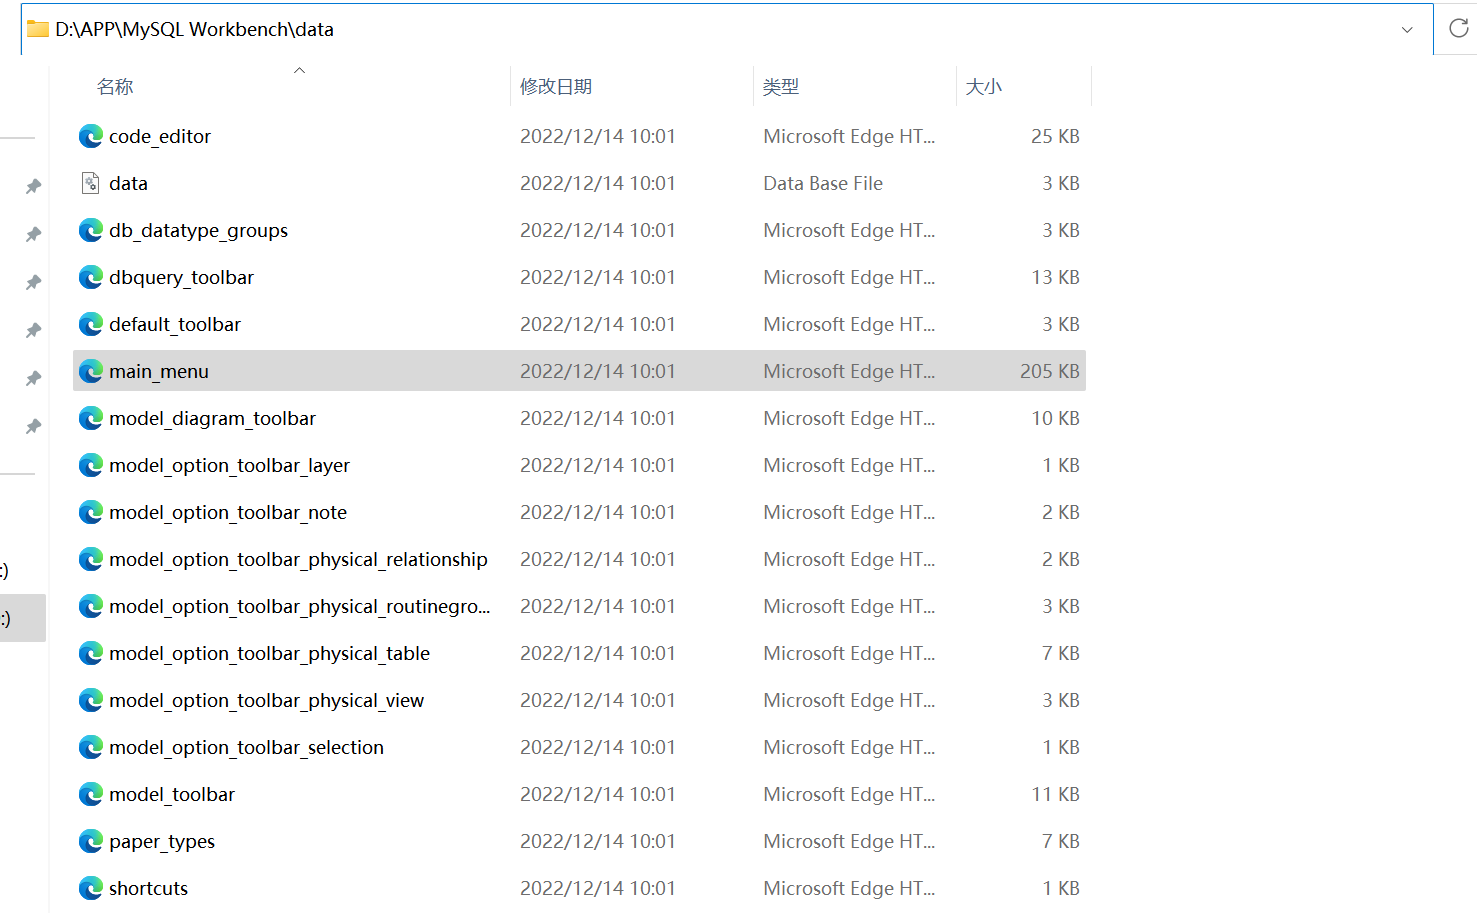Click the Edge icon beside model_option_toolbar_note
Screen dimensions: 1477x913
[x=91, y=512]
